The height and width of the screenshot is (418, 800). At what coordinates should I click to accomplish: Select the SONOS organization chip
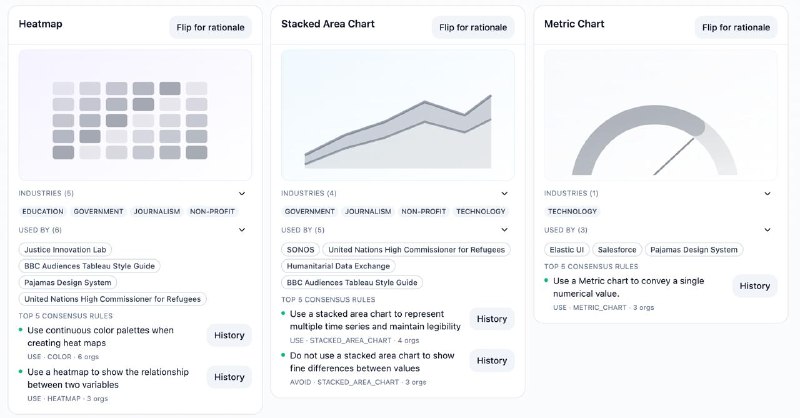(x=300, y=250)
